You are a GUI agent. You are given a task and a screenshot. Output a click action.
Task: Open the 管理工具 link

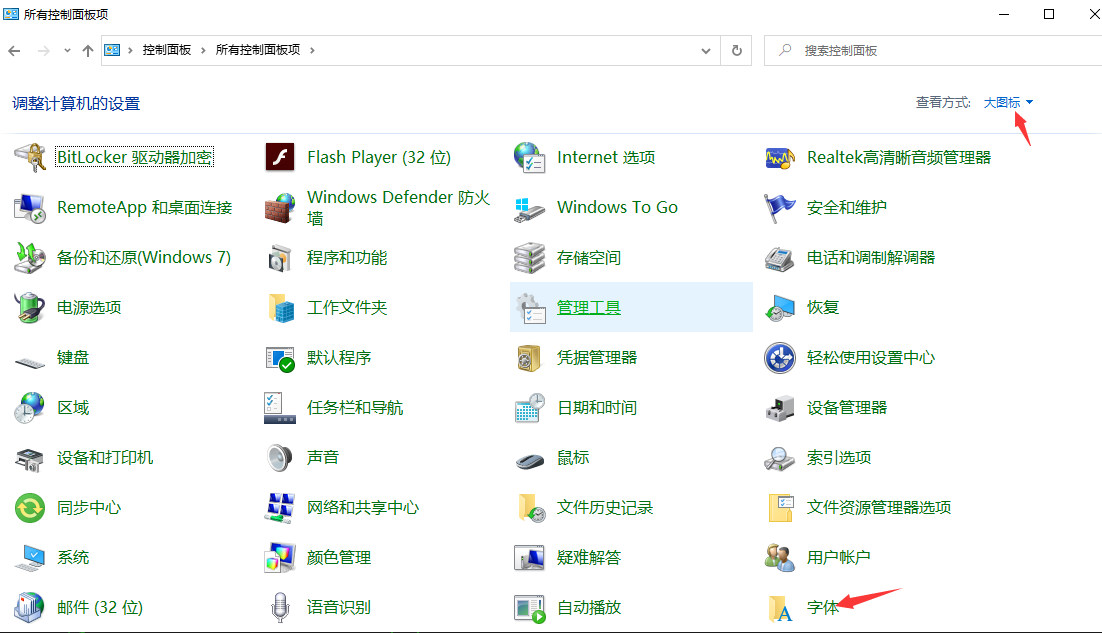pos(589,307)
